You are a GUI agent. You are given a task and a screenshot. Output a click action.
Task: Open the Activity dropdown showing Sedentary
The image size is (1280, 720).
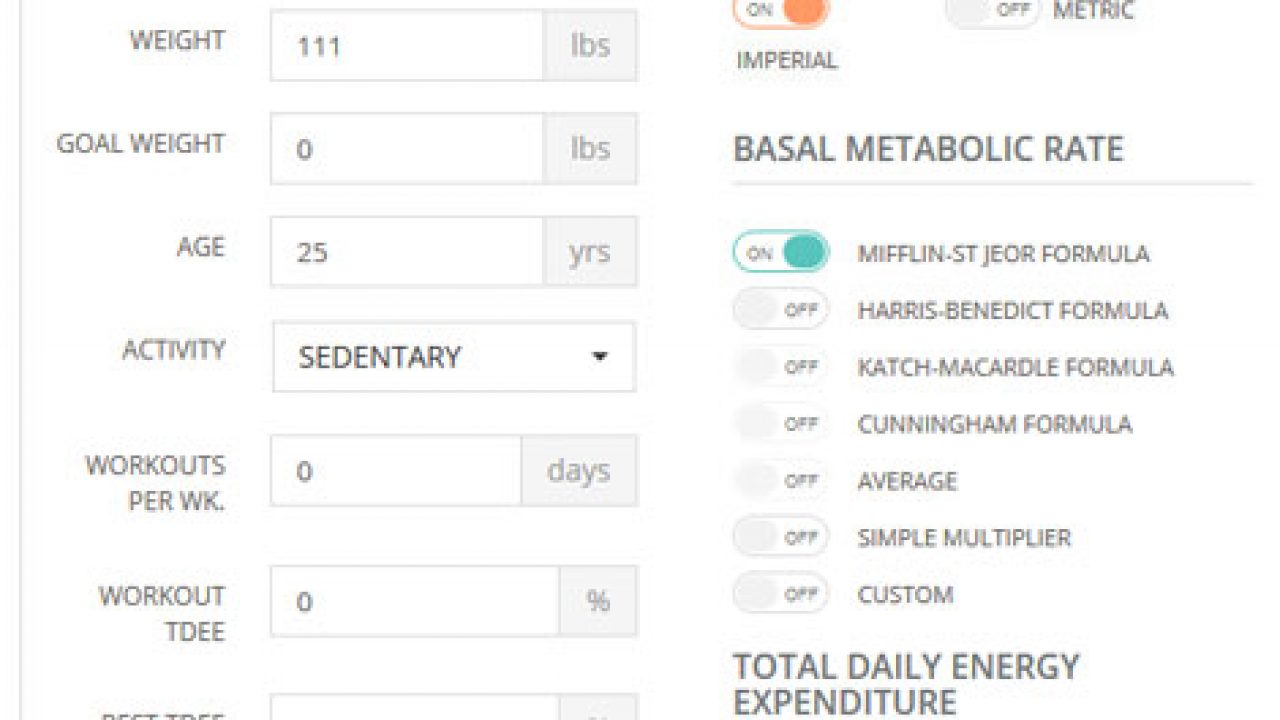(454, 357)
